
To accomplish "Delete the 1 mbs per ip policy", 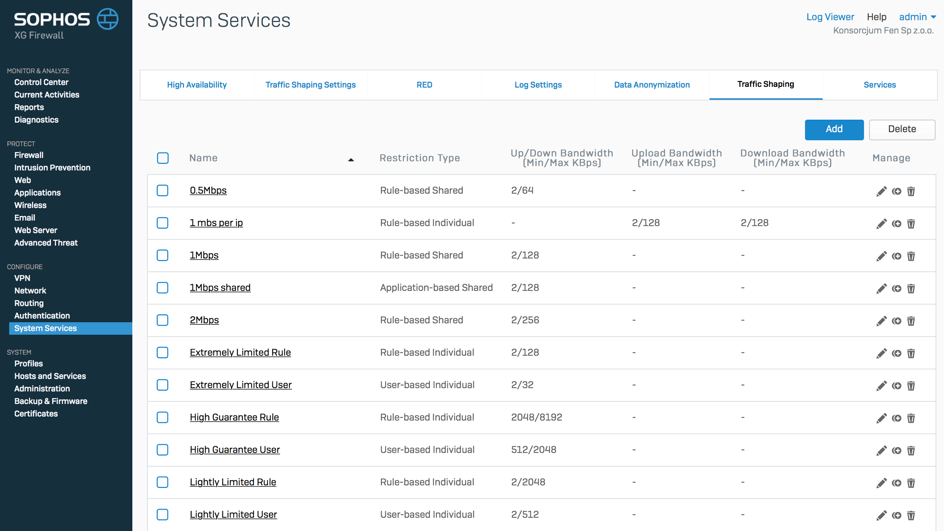I will pyautogui.click(x=911, y=224).
